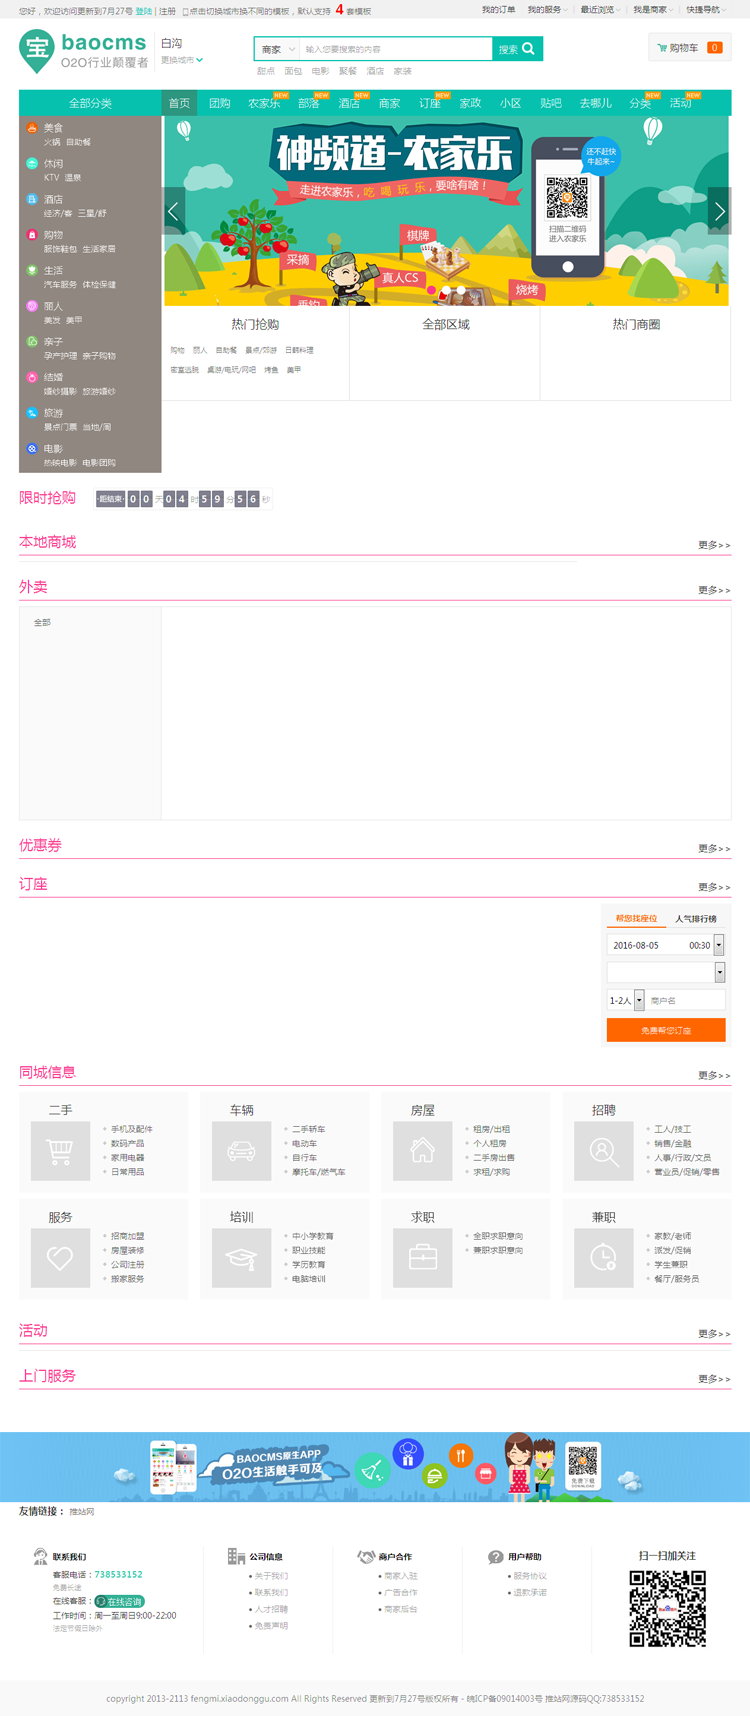Click the shopping cart icon
The height and width of the screenshot is (1716, 750).
(x=662, y=47)
